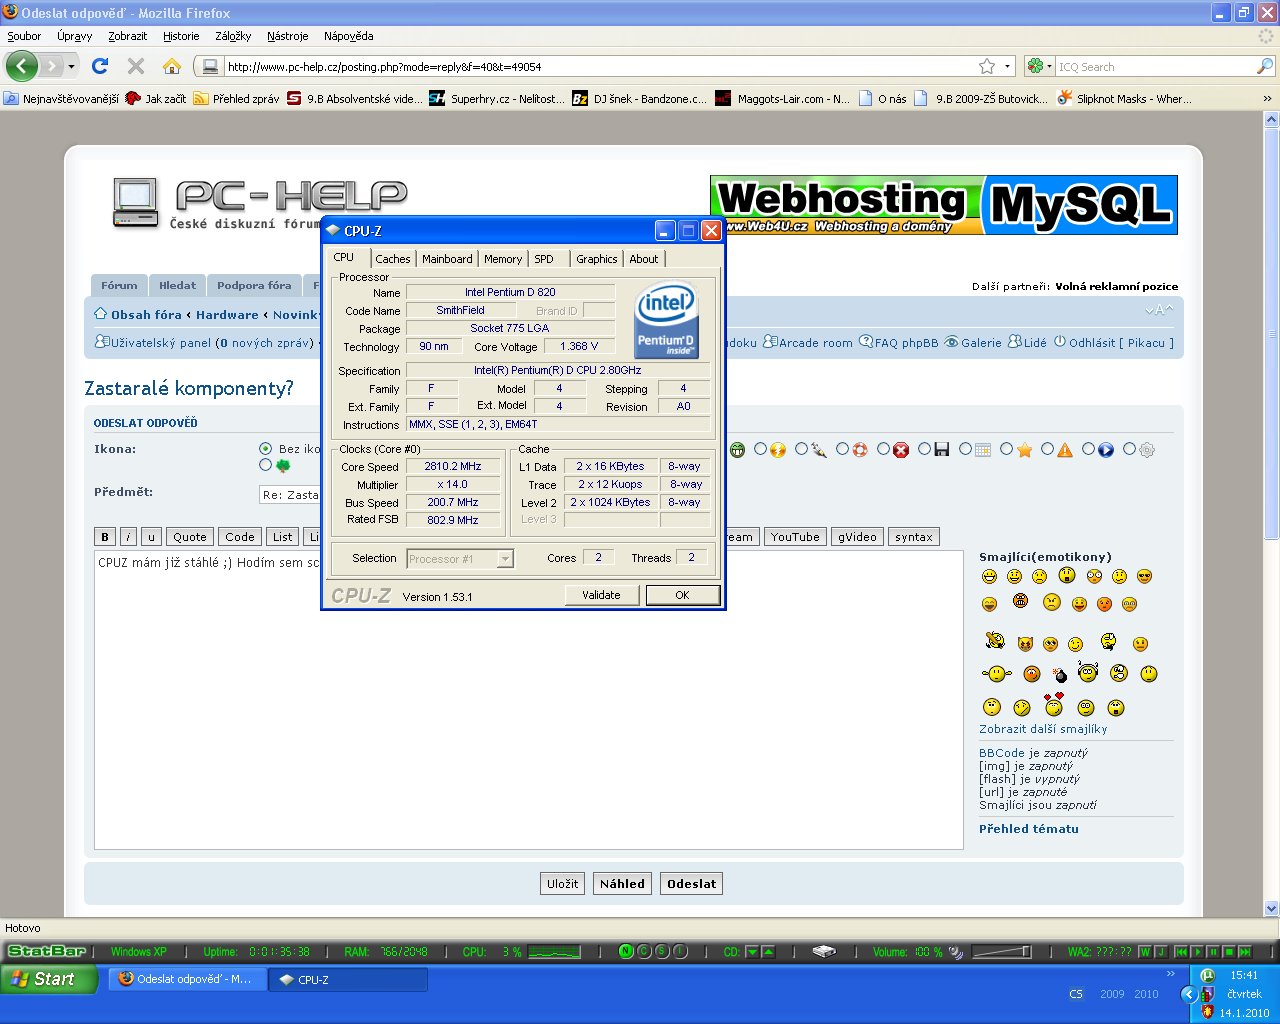Switch to the Mainboard tab in CPU-Z
Image resolution: width=1280 pixels, height=1024 pixels.
point(447,259)
